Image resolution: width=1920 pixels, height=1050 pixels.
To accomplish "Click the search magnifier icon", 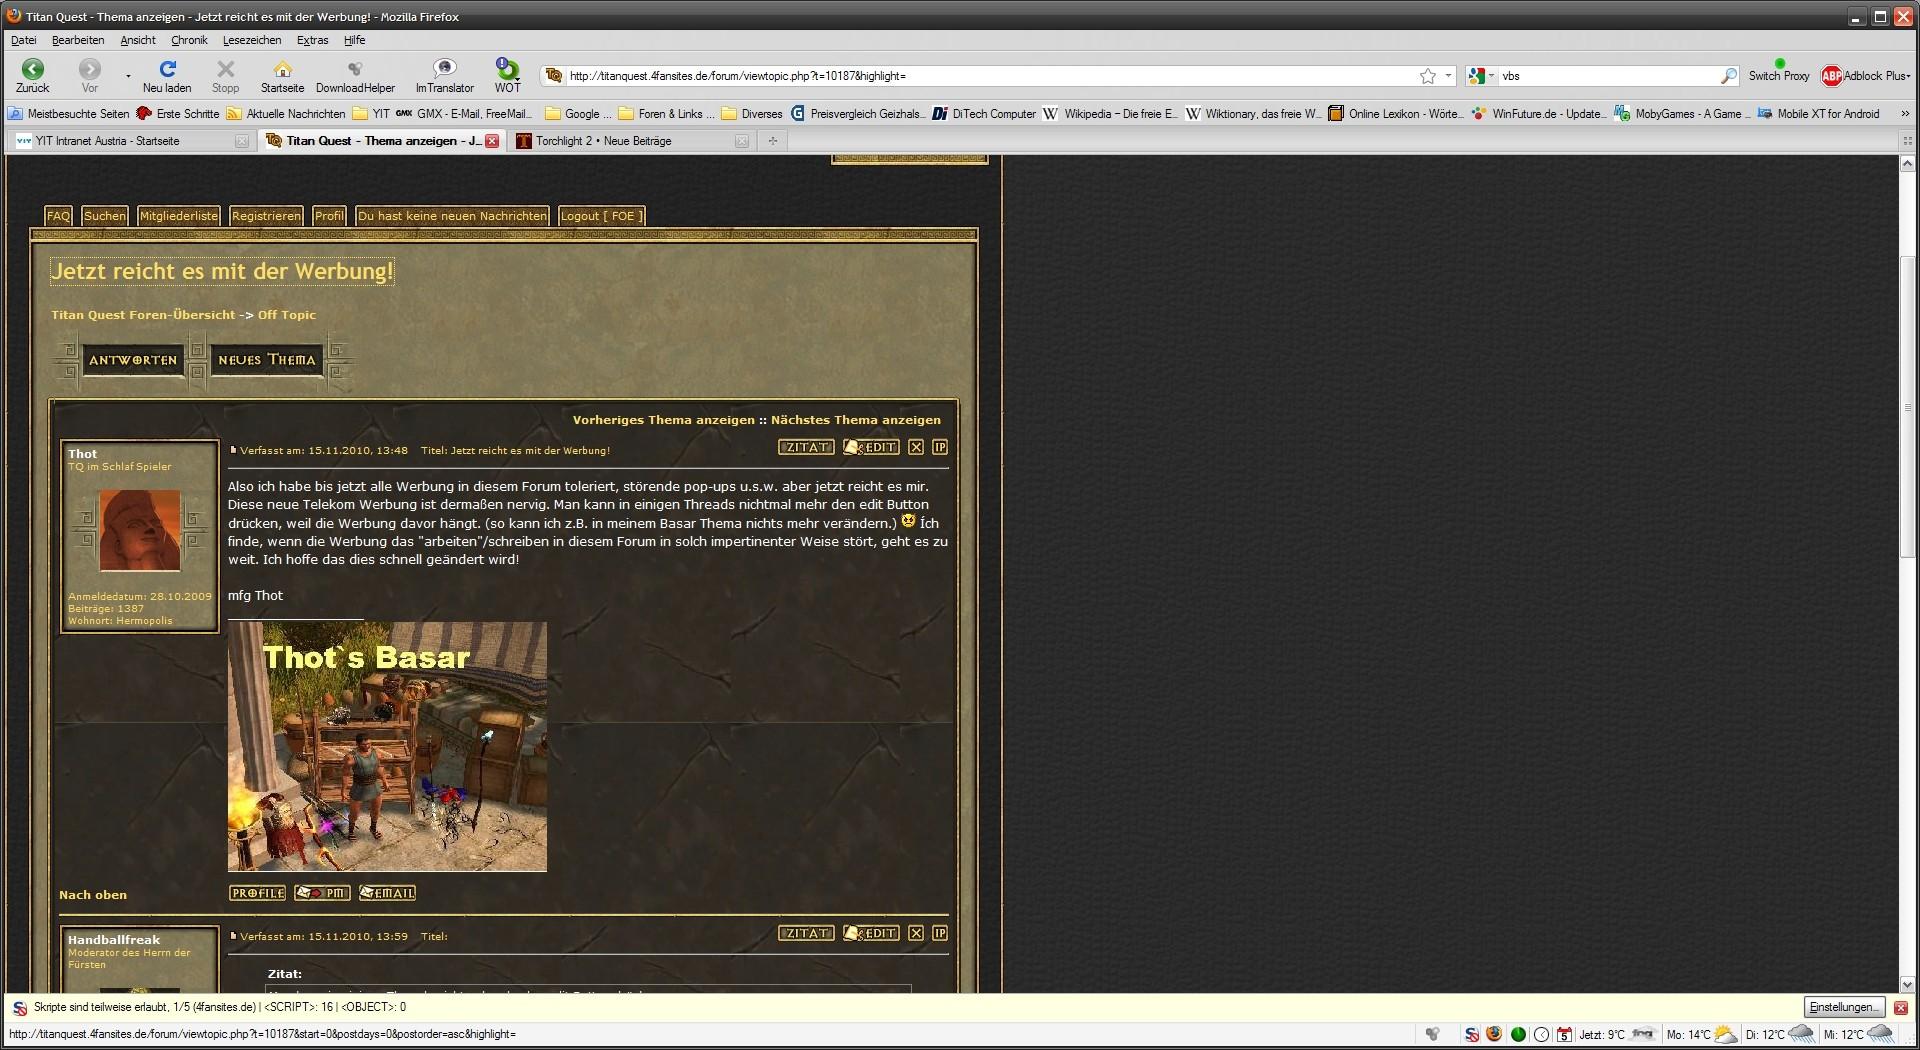I will click(x=1728, y=76).
